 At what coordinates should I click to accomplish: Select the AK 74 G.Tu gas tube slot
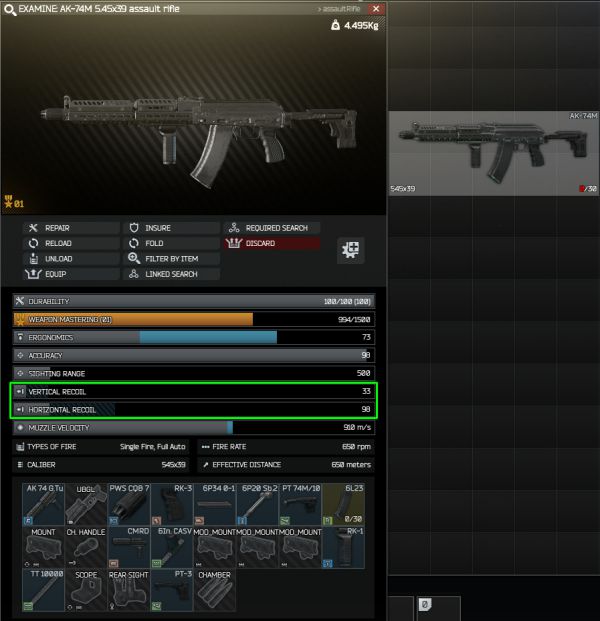[x=43, y=504]
